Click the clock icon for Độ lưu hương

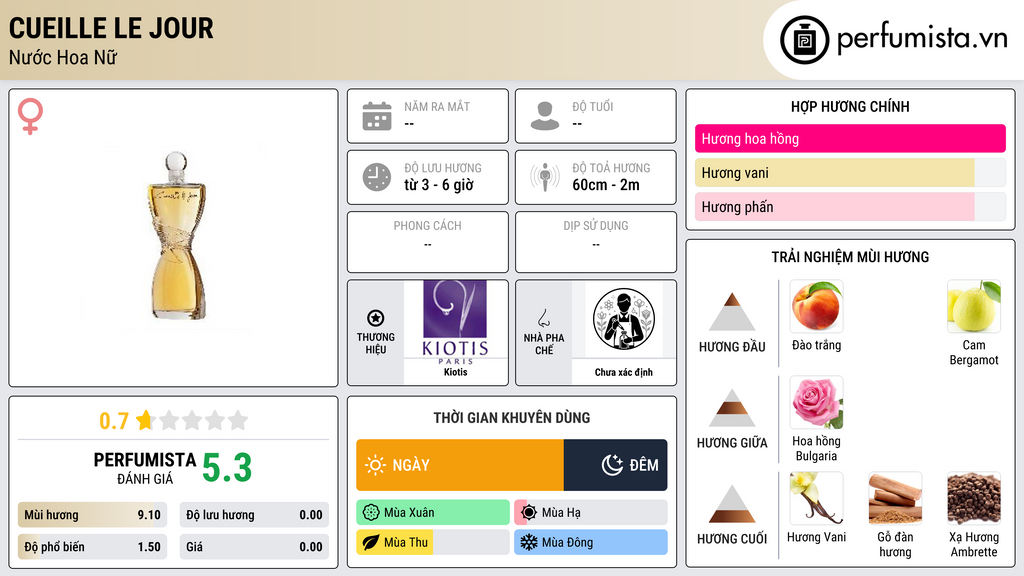(377, 177)
